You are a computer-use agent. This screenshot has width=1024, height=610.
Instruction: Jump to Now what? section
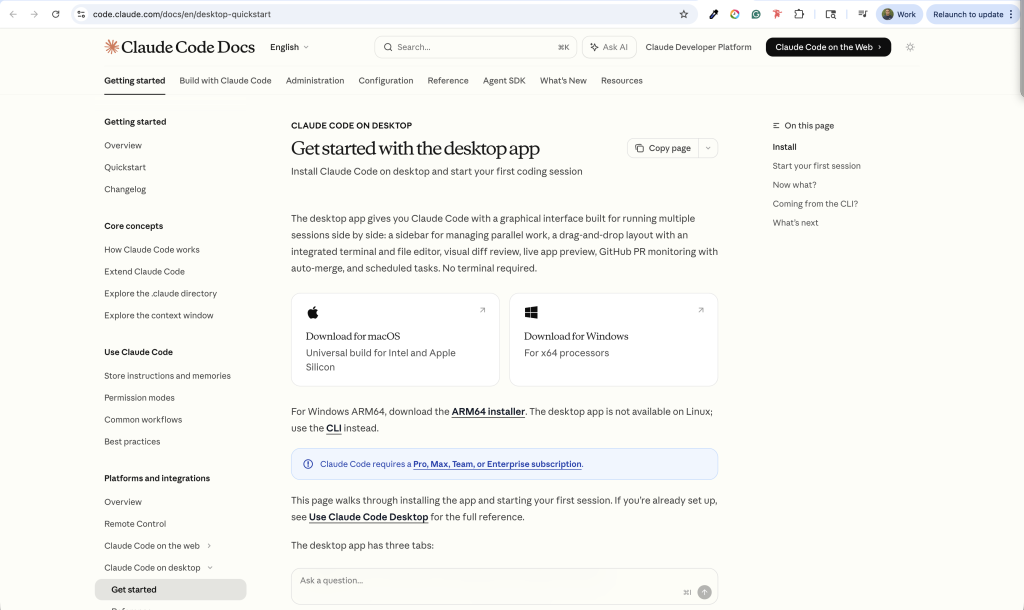click(x=794, y=185)
